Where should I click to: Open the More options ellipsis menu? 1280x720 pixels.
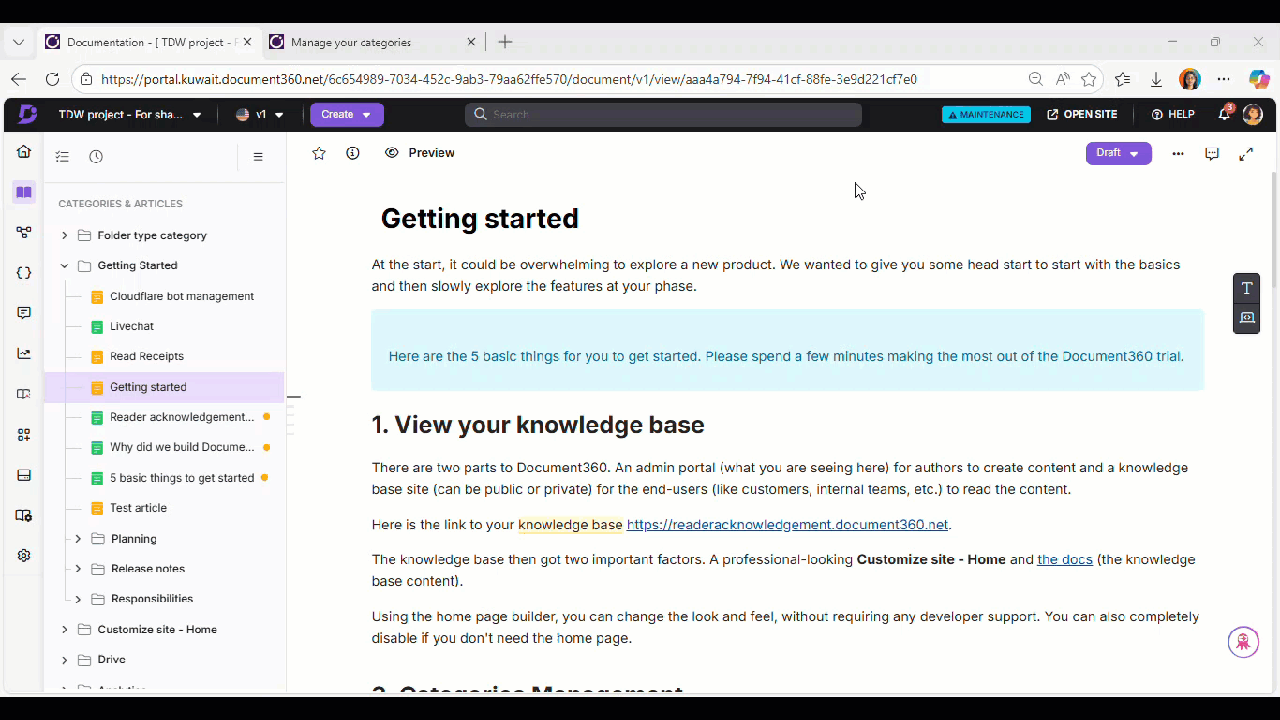click(x=1178, y=154)
